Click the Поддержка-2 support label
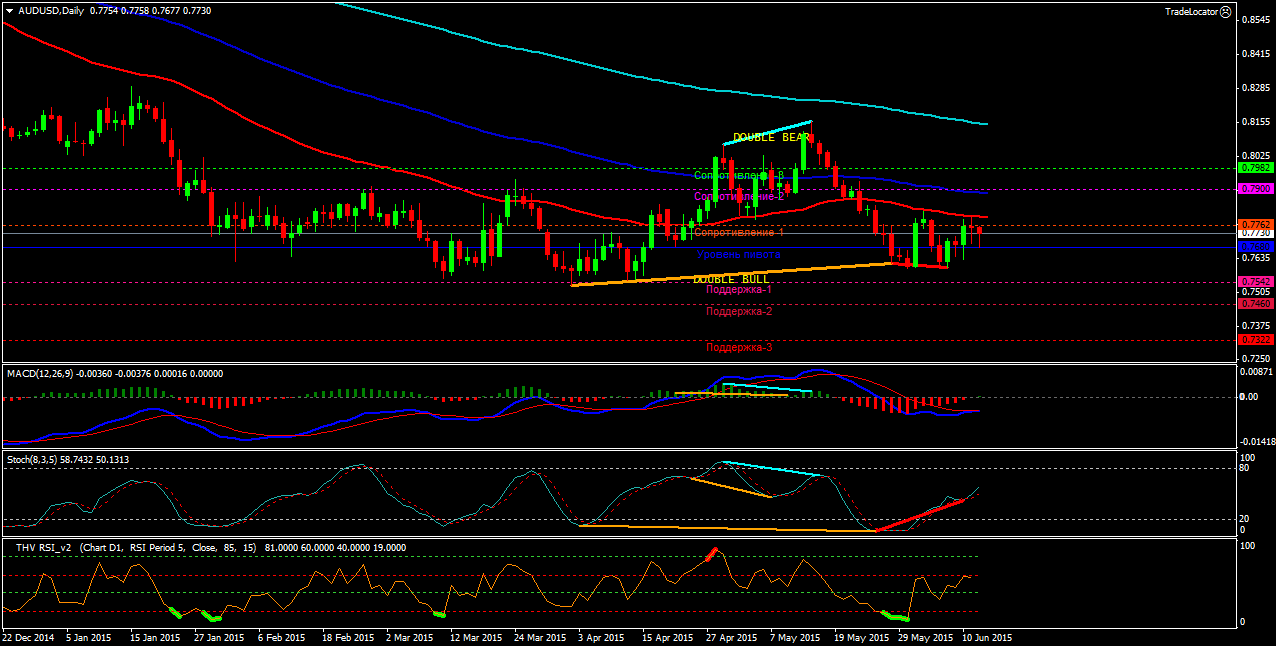Image resolution: width=1276 pixels, height=646 pixels. (x=739, y=311)
